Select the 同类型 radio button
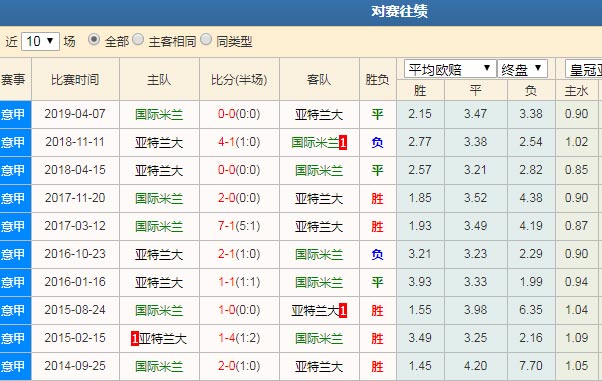 206,40
